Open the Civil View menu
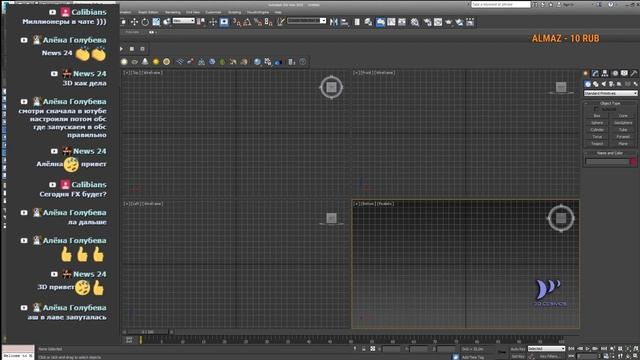Screen dimensions: 640x360 193,12
